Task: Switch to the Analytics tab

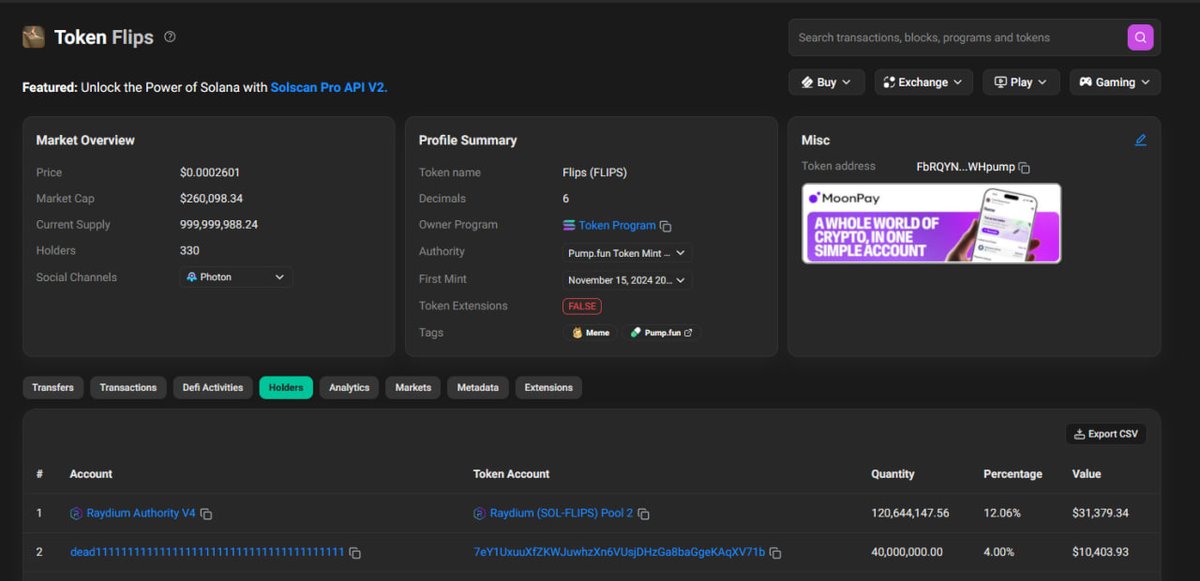Action: tap(348, 387)
